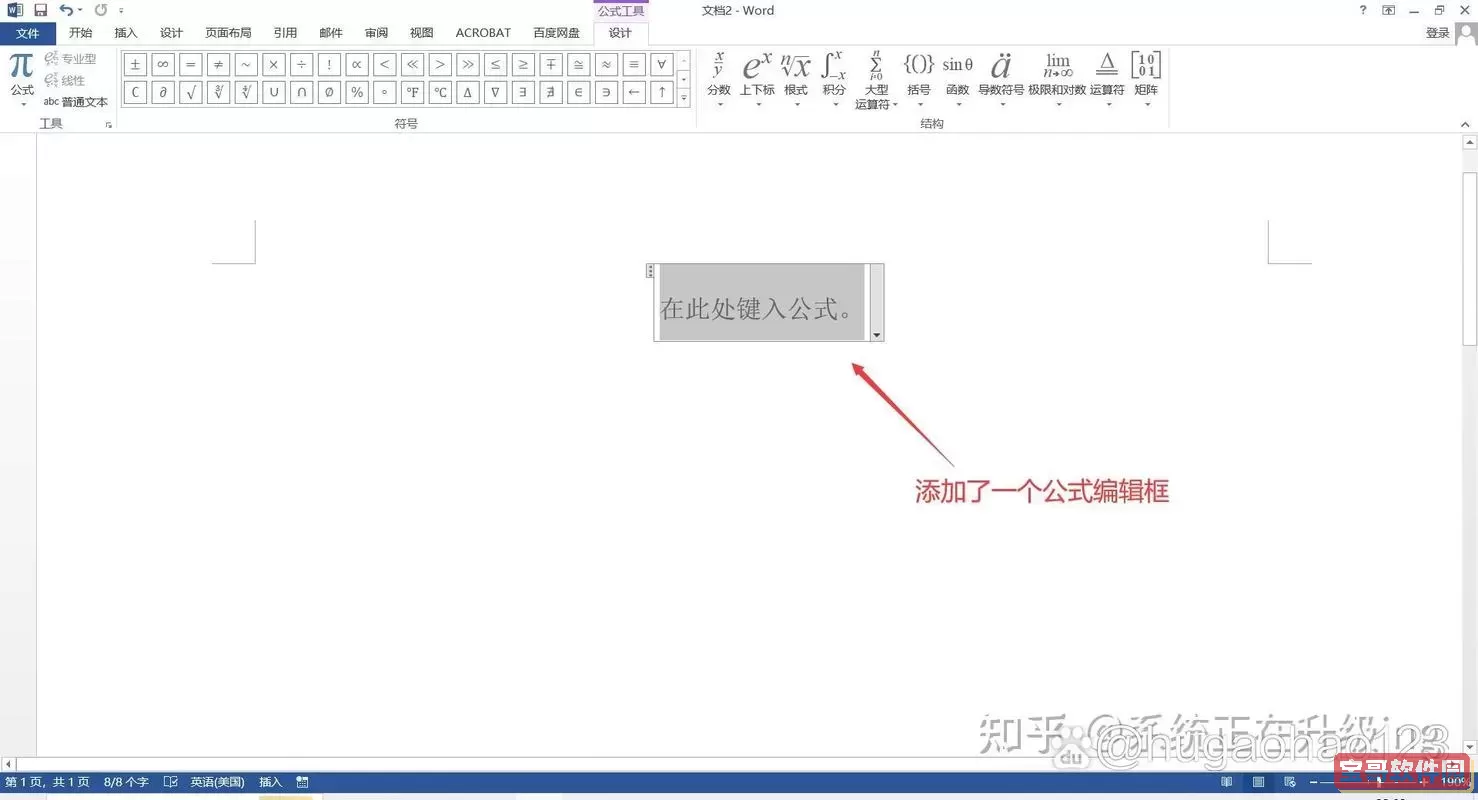
Task: Open the 矩阵 matrix structures dropdown
Action: pos(1146,80)
